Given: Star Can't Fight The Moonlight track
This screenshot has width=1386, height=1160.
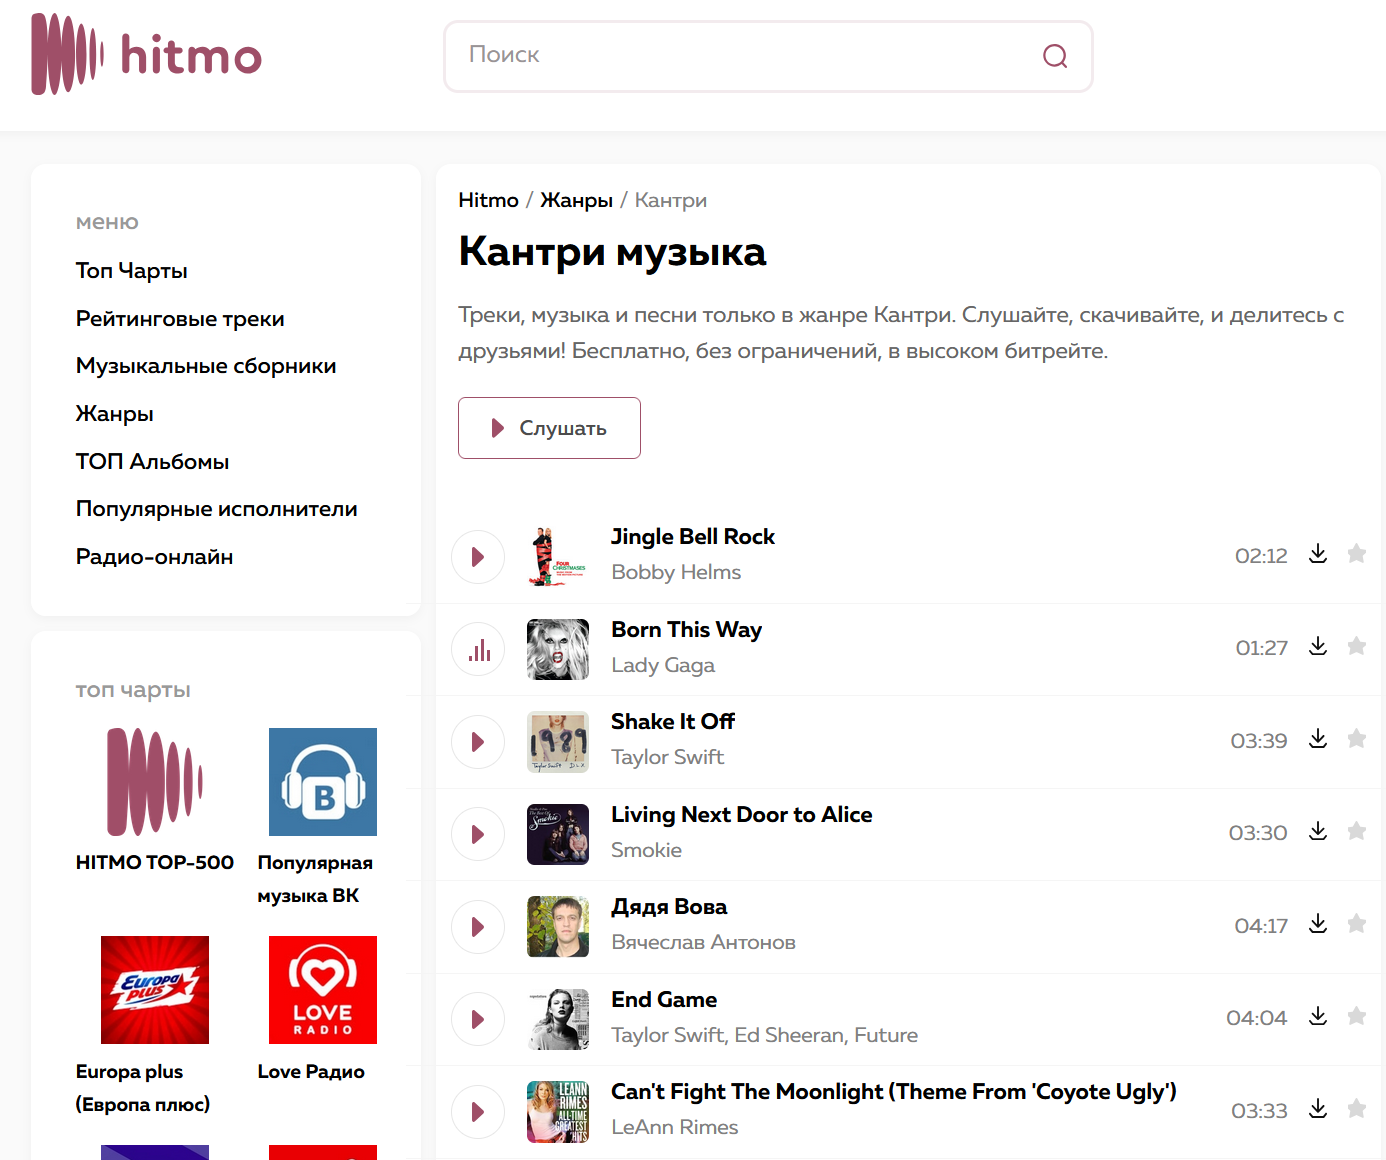Looking at the screenshot, I should (1356, 1108).
